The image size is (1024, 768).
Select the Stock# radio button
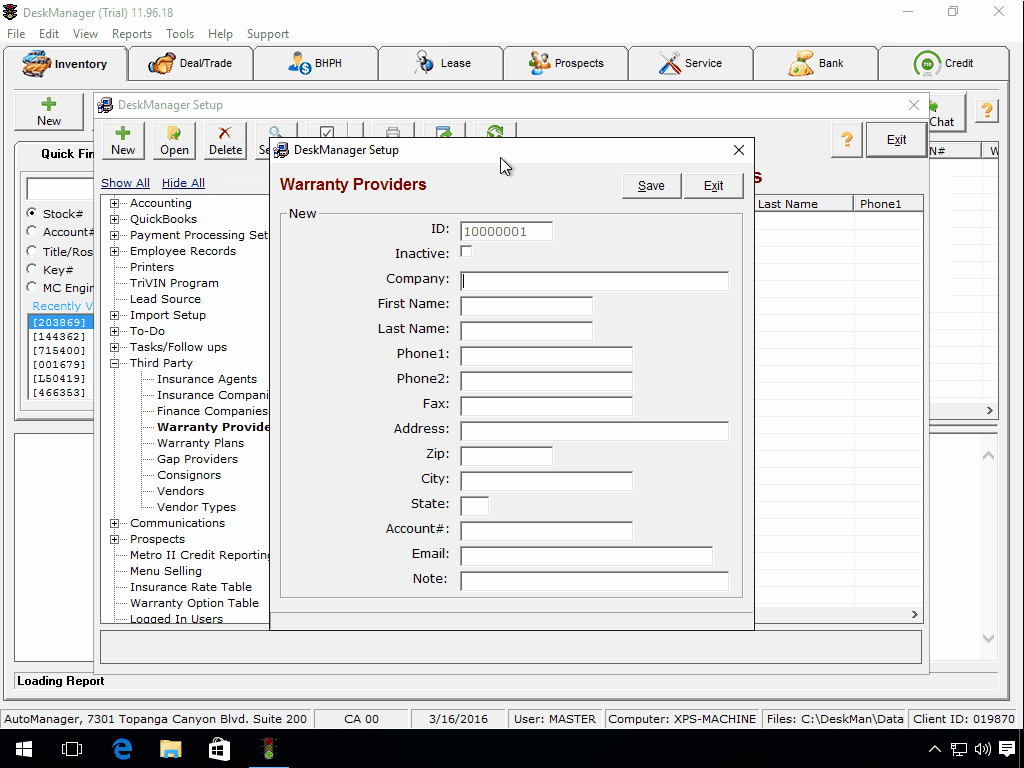coord(31,213)
